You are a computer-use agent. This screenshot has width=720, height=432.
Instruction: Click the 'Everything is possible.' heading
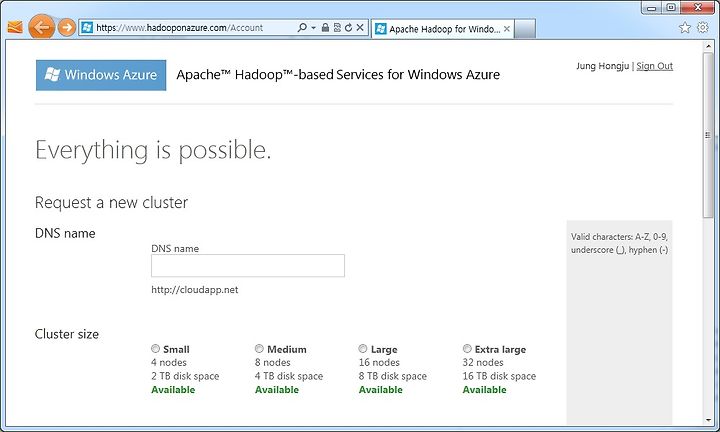153,150
